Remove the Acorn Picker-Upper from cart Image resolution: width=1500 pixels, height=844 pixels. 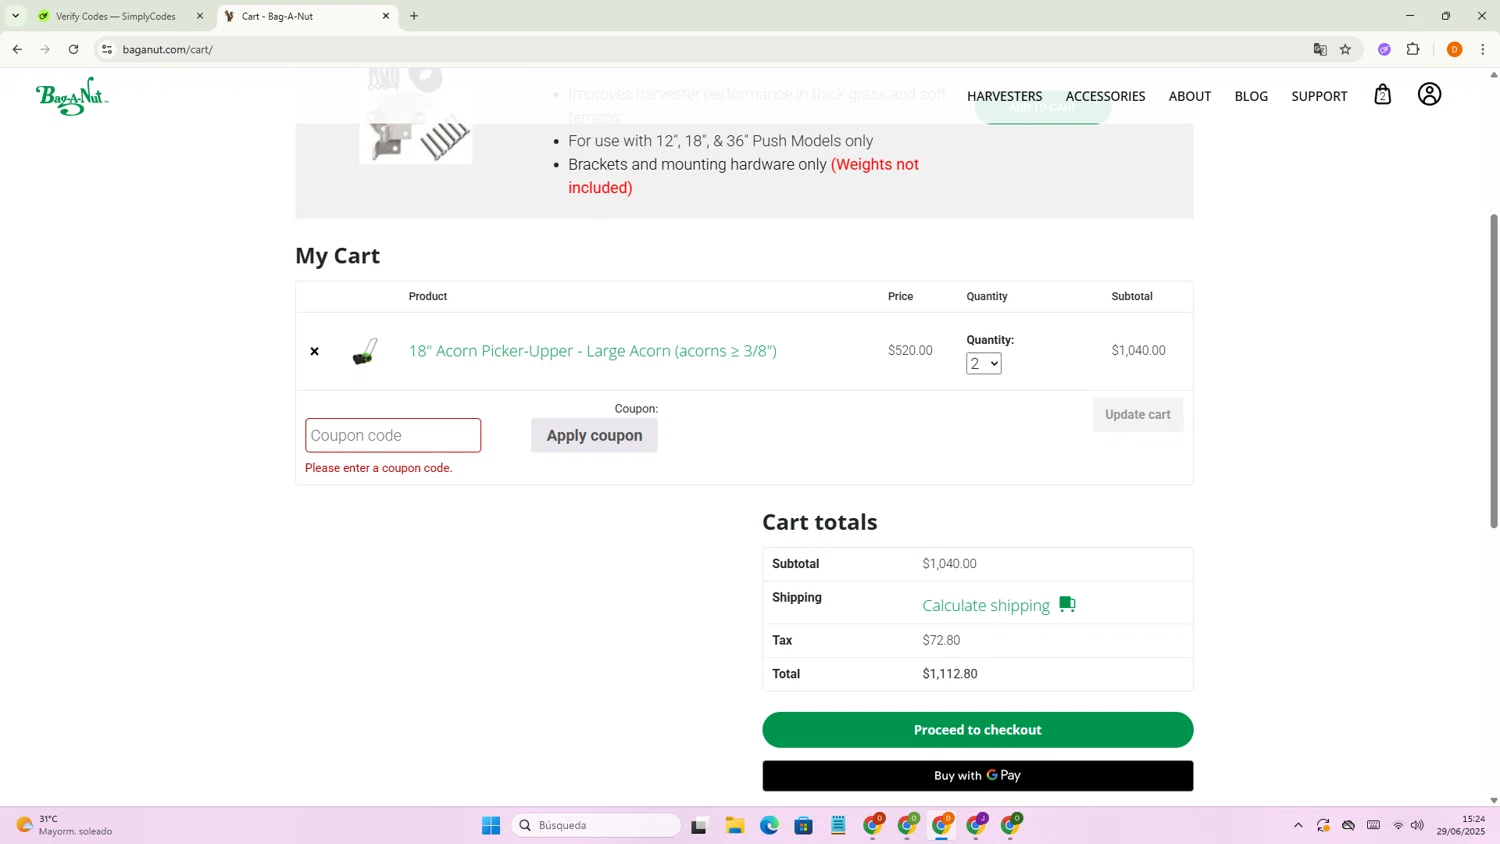click(314, 351)
